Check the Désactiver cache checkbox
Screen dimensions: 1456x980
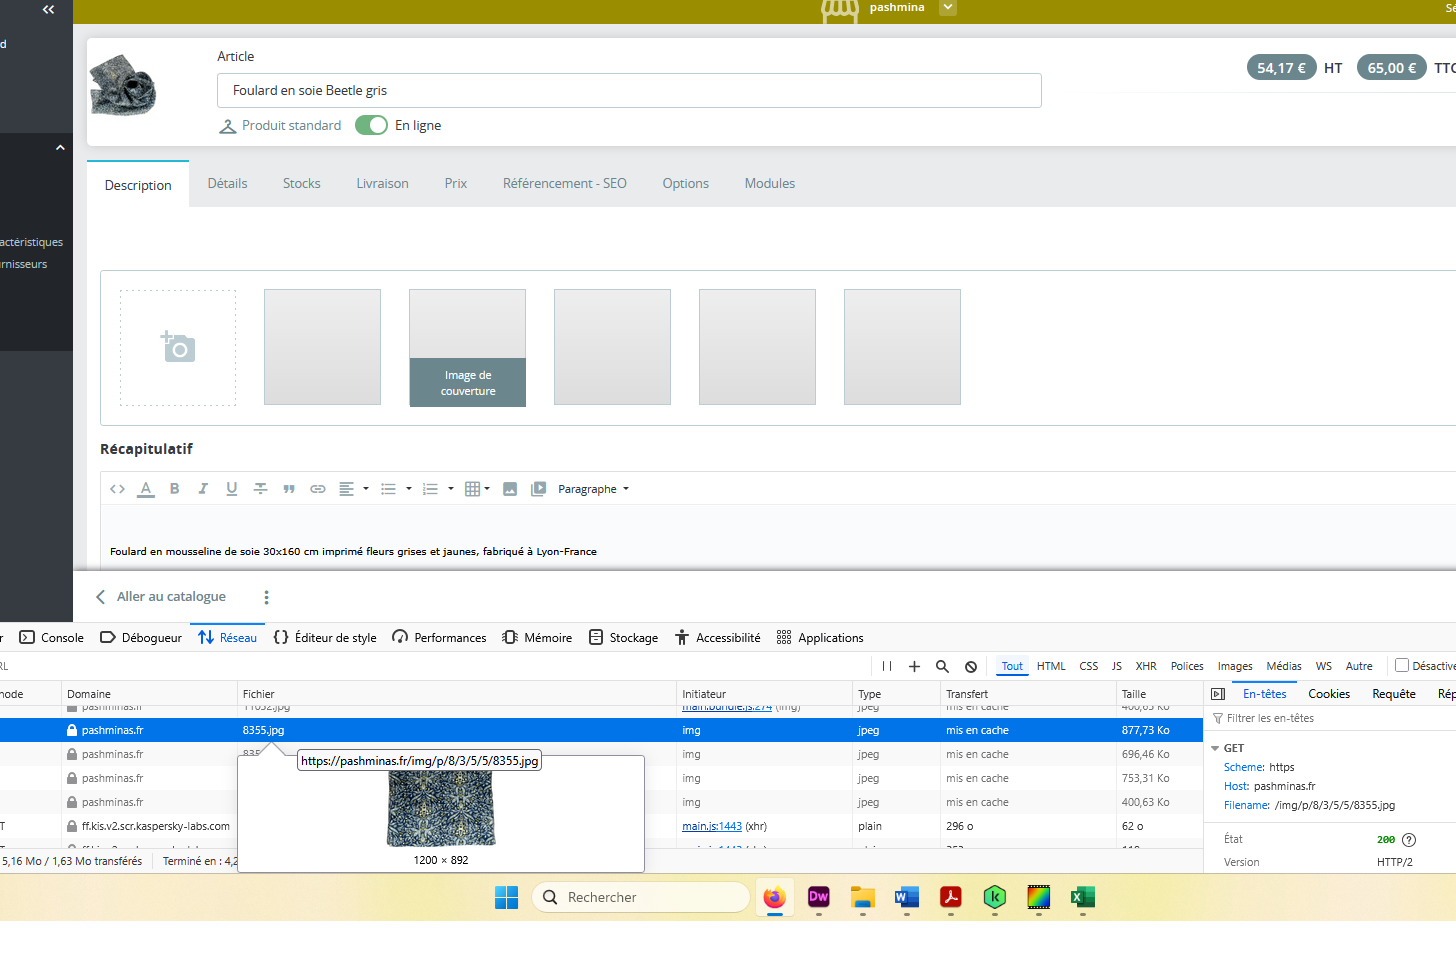click(1402, 666)
